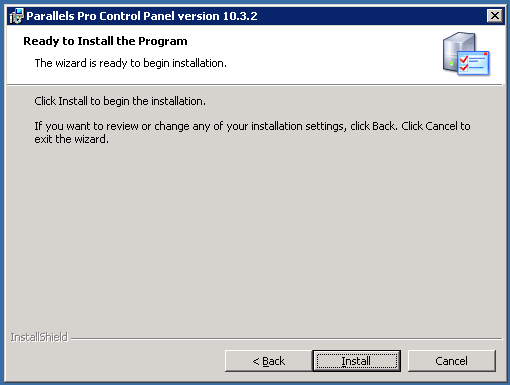Screen dimensions: 510x385
Task: Click the version number 10.3.2 in the title bar
Action: [240, 16]
